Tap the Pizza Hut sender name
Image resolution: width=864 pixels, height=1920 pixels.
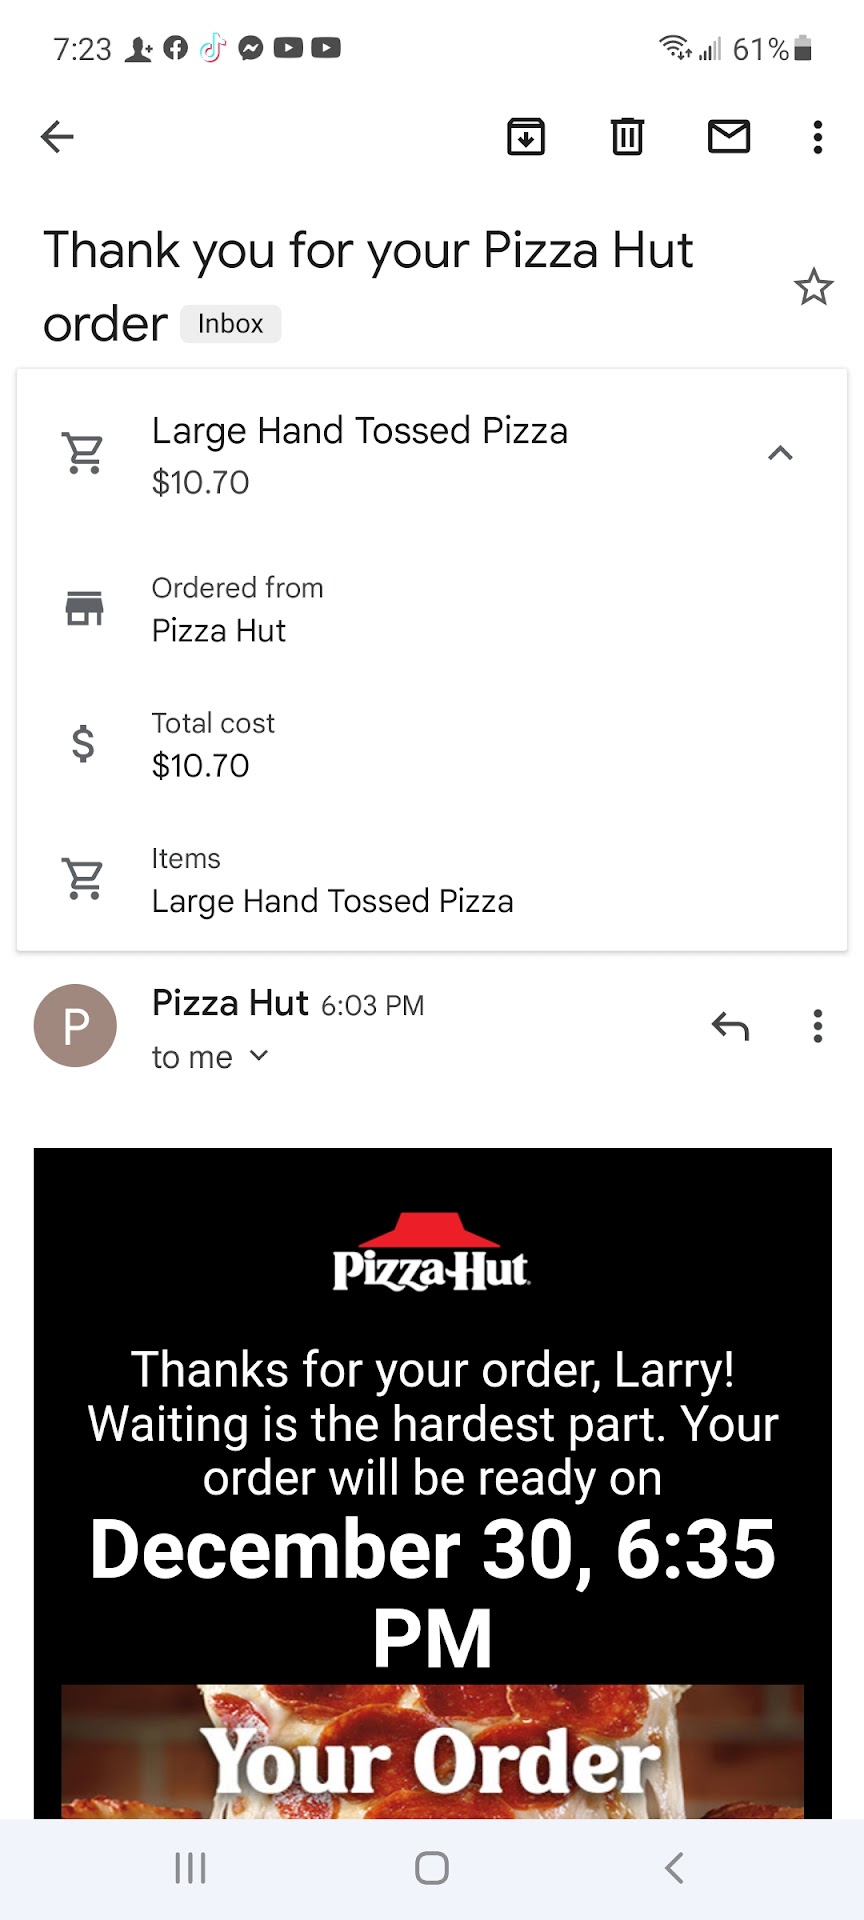pyautogui.click(x=230, y=1003)
